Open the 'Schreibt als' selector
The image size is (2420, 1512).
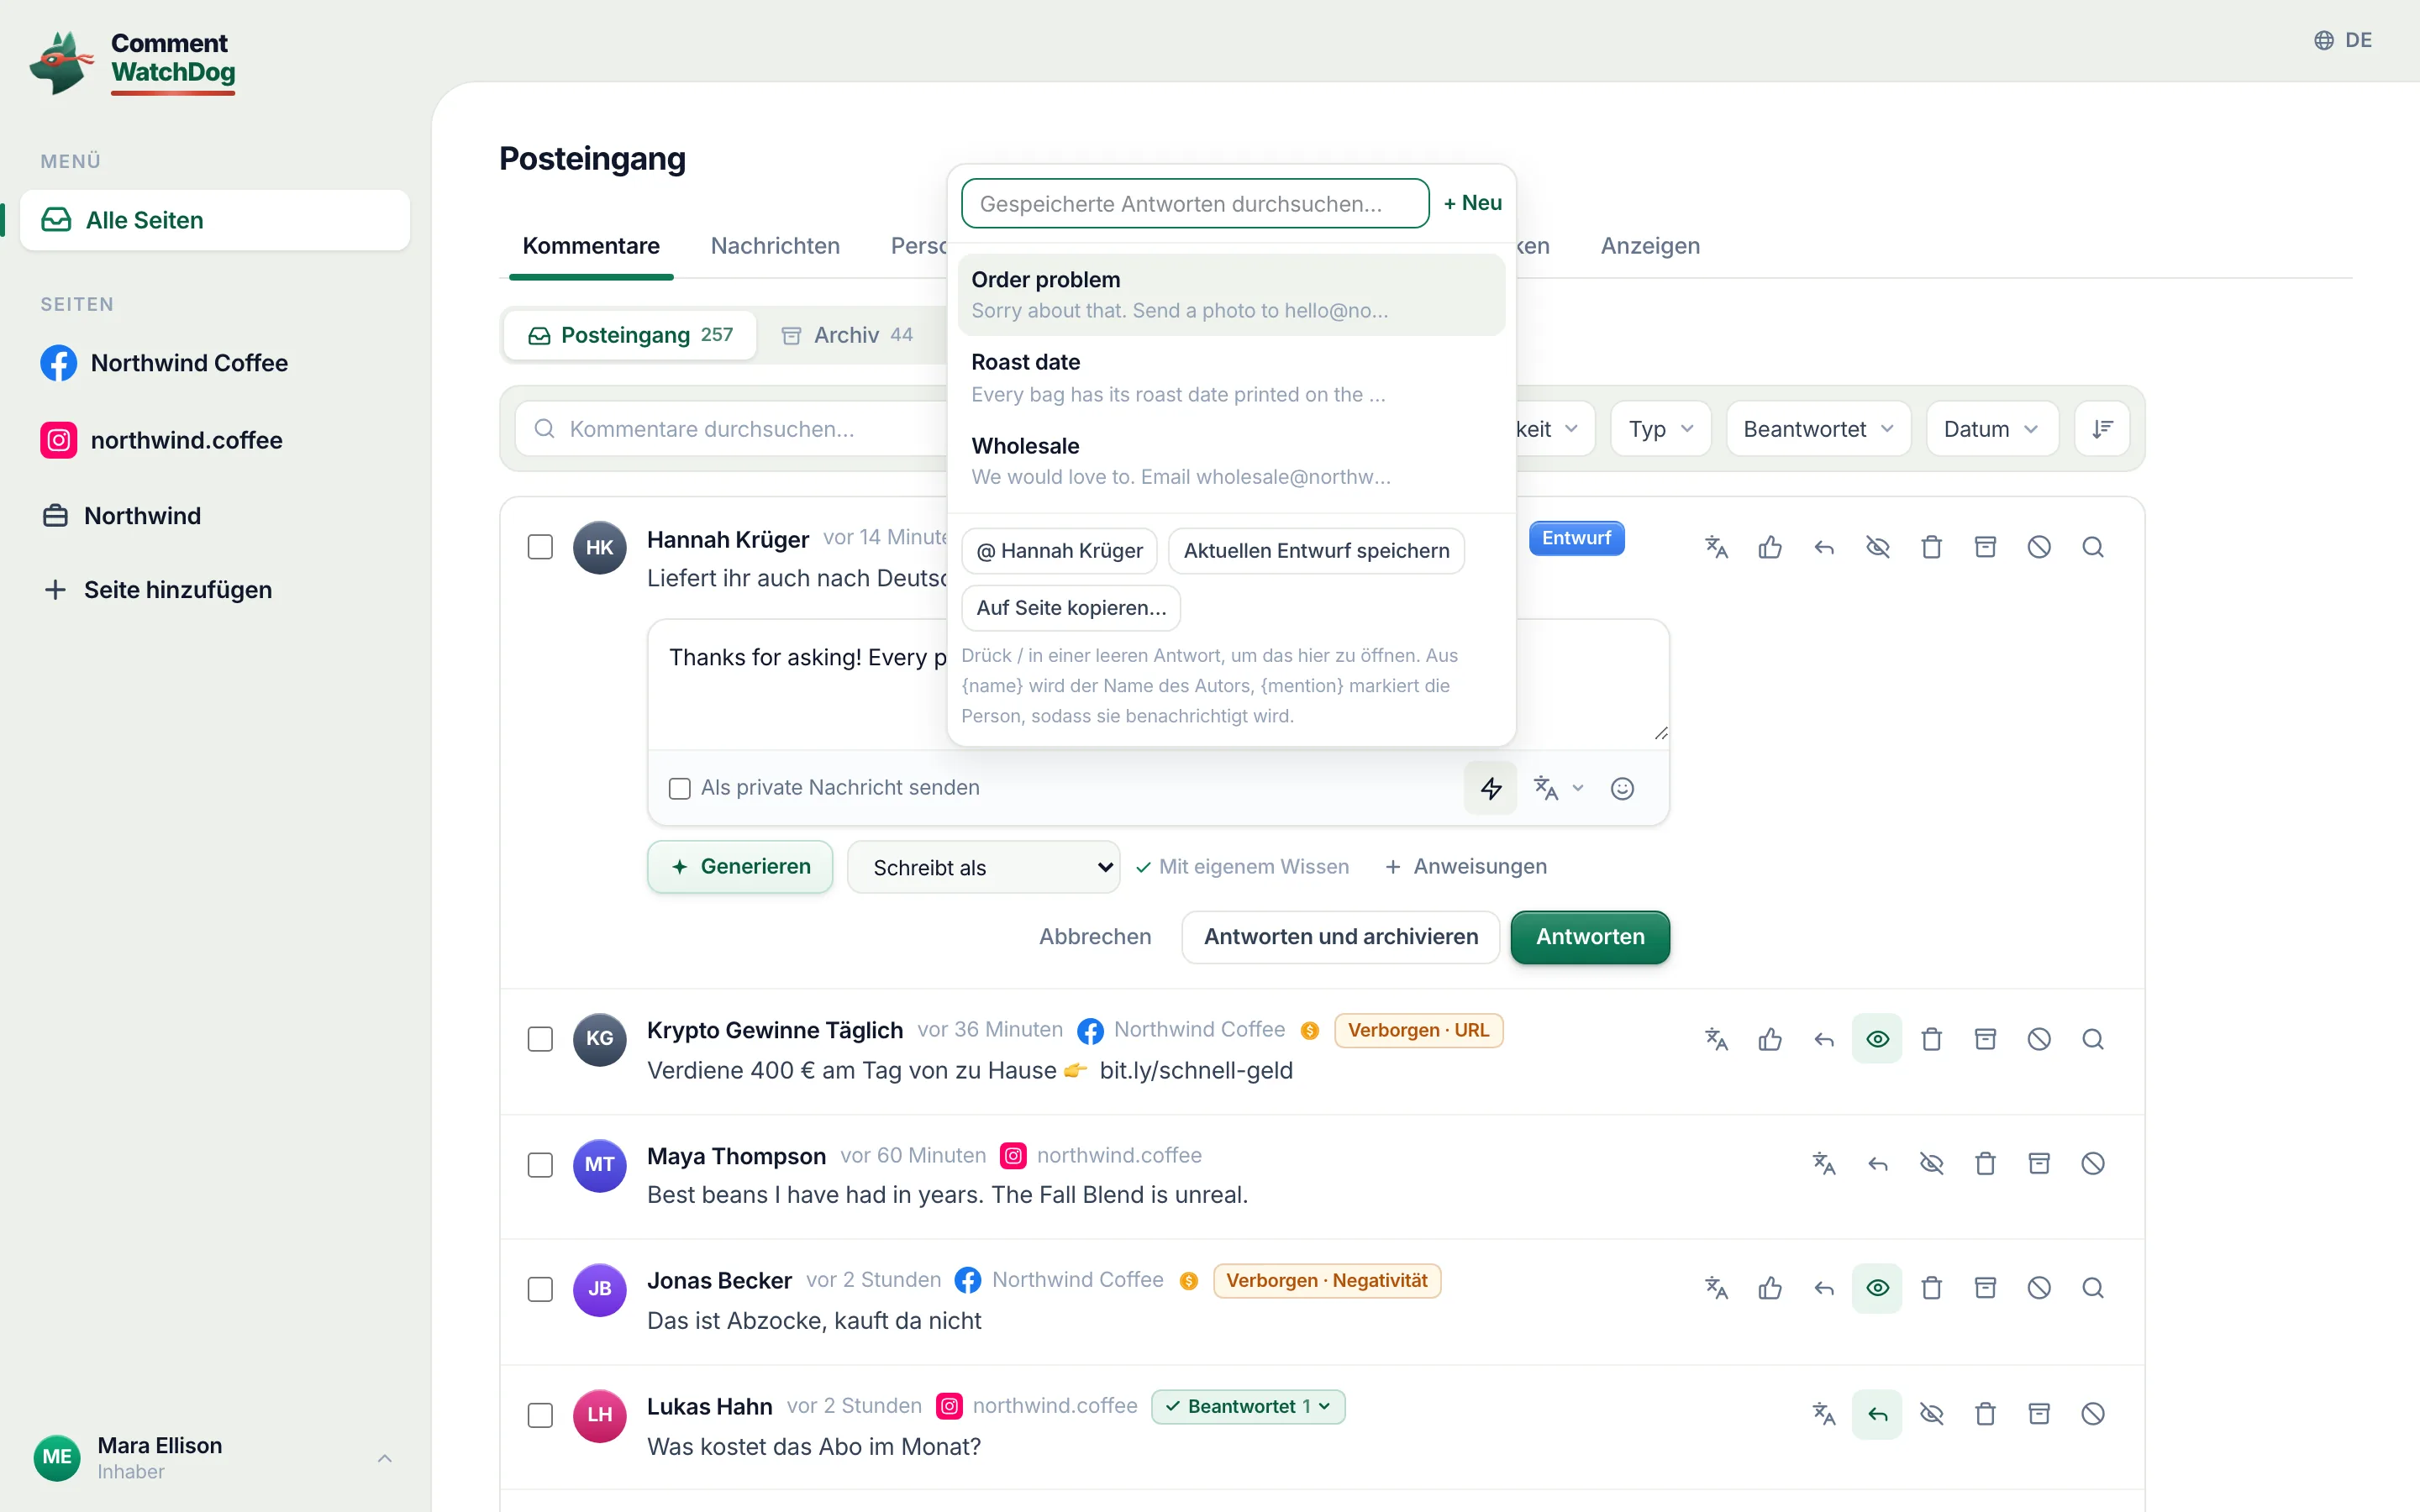[x=984, y=867]
